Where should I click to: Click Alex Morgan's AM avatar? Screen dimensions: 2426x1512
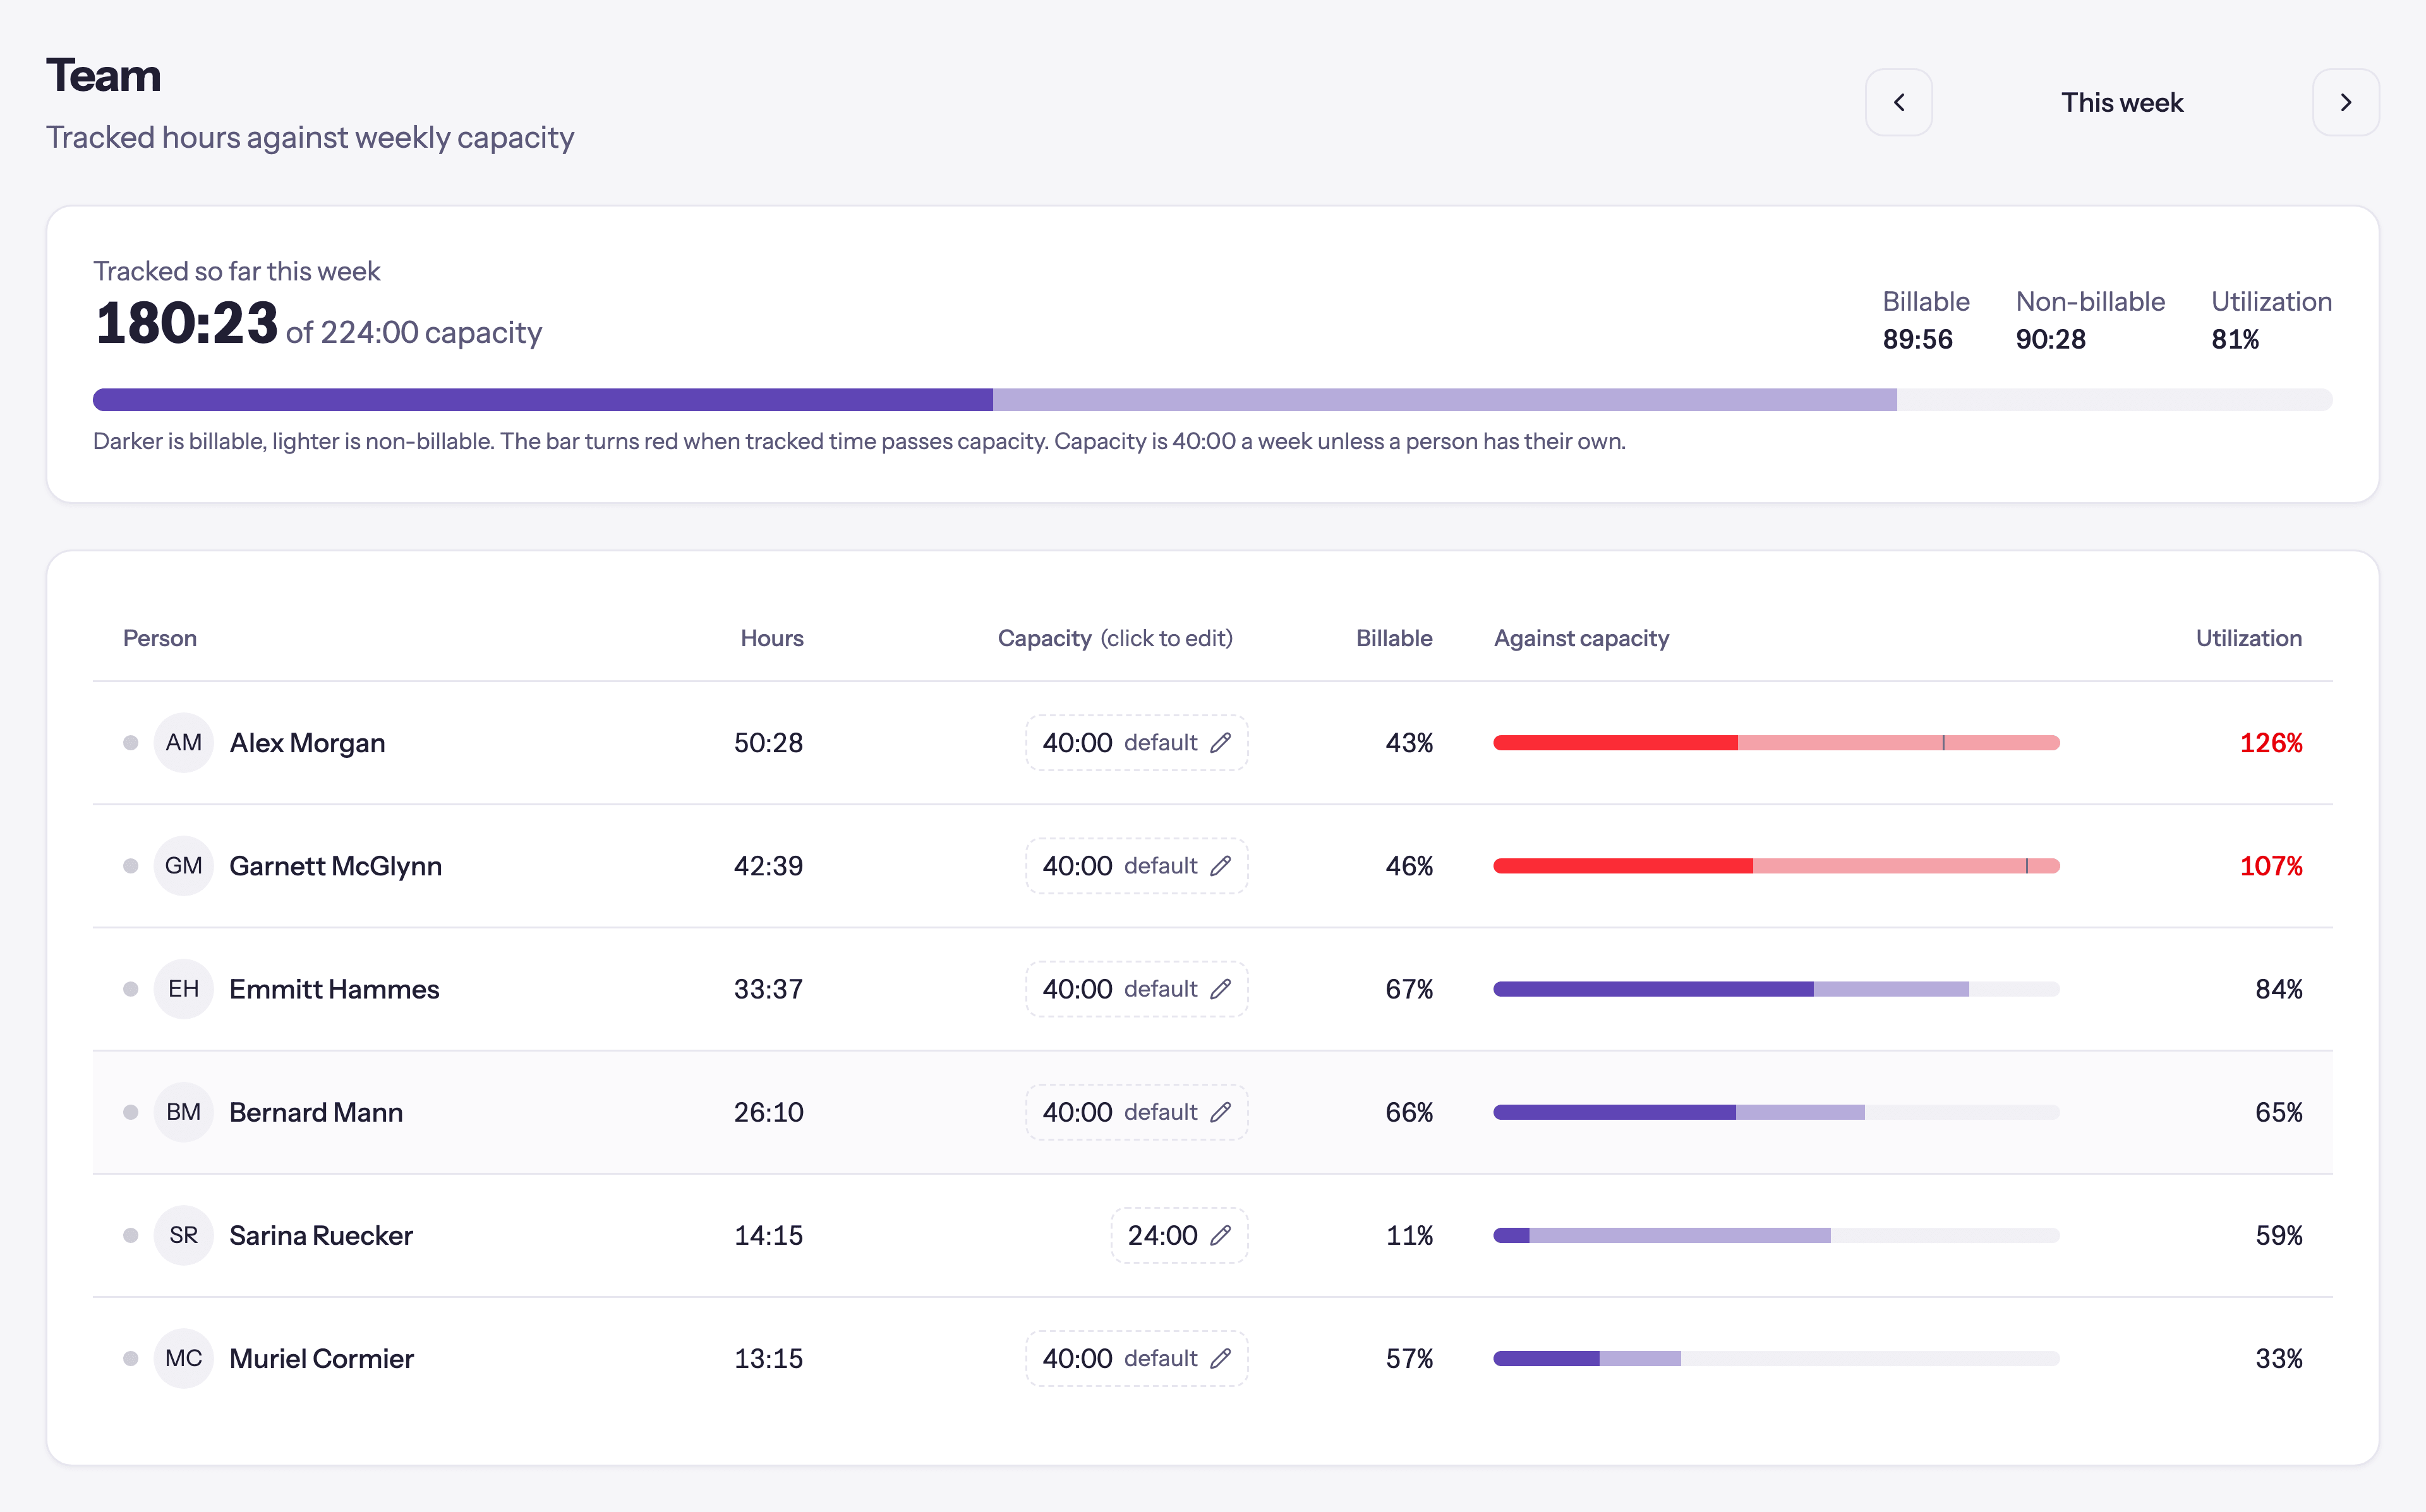[x=183, y=742]
